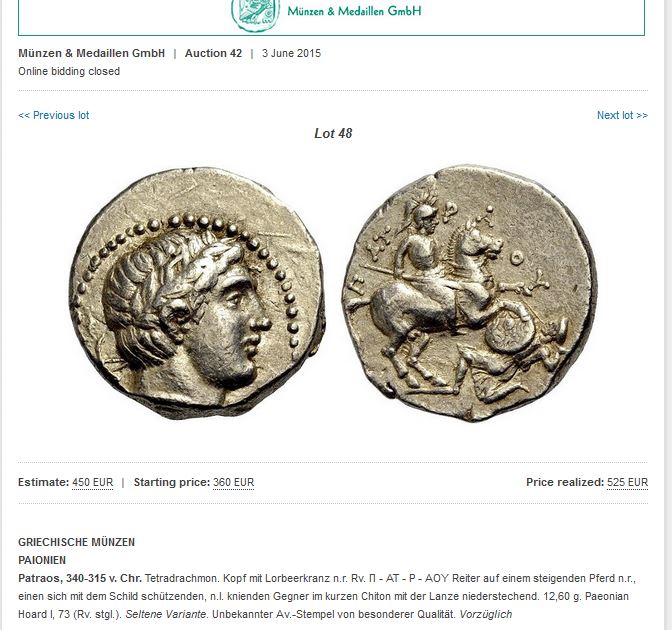Click the Lot 48 title
672x630 pixels.
click(333, 133)
